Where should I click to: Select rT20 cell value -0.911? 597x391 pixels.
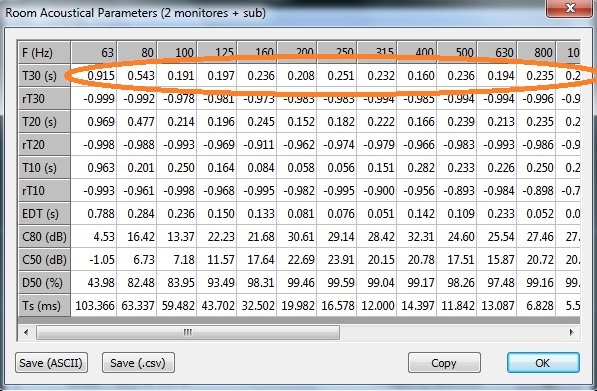(x=257, y=144)
